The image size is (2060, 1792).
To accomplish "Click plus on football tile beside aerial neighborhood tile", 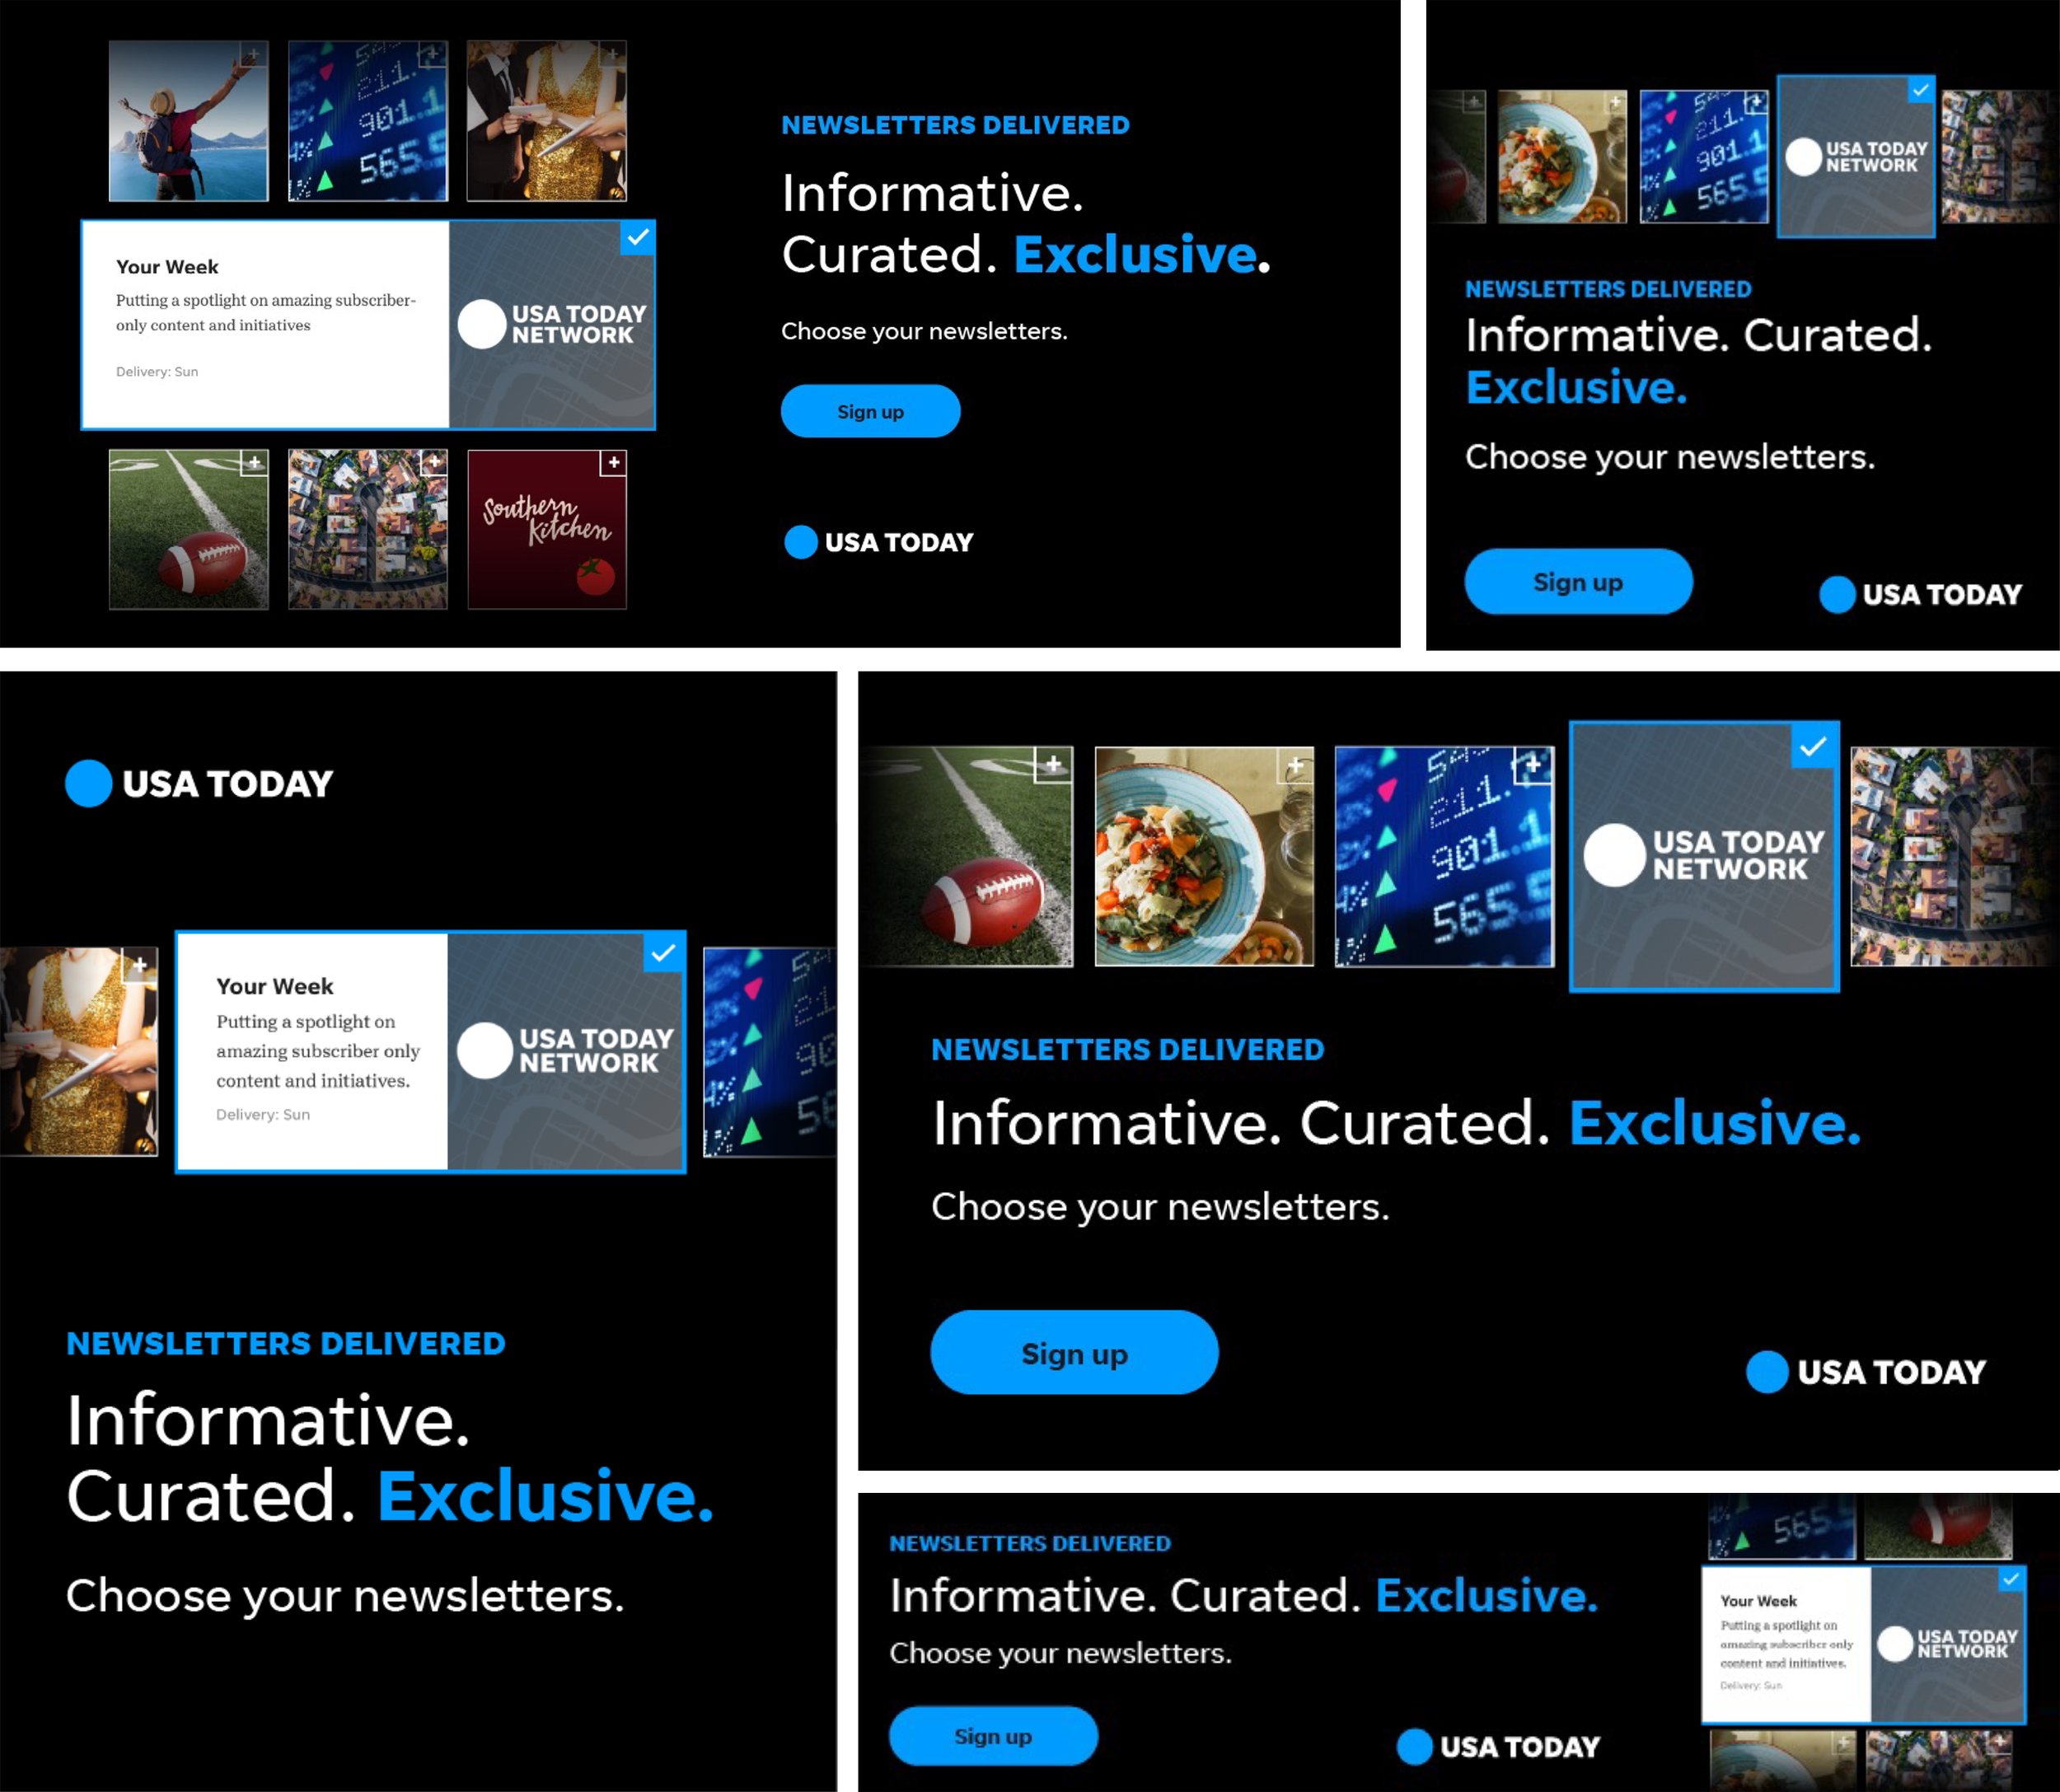I will point(255,462).
